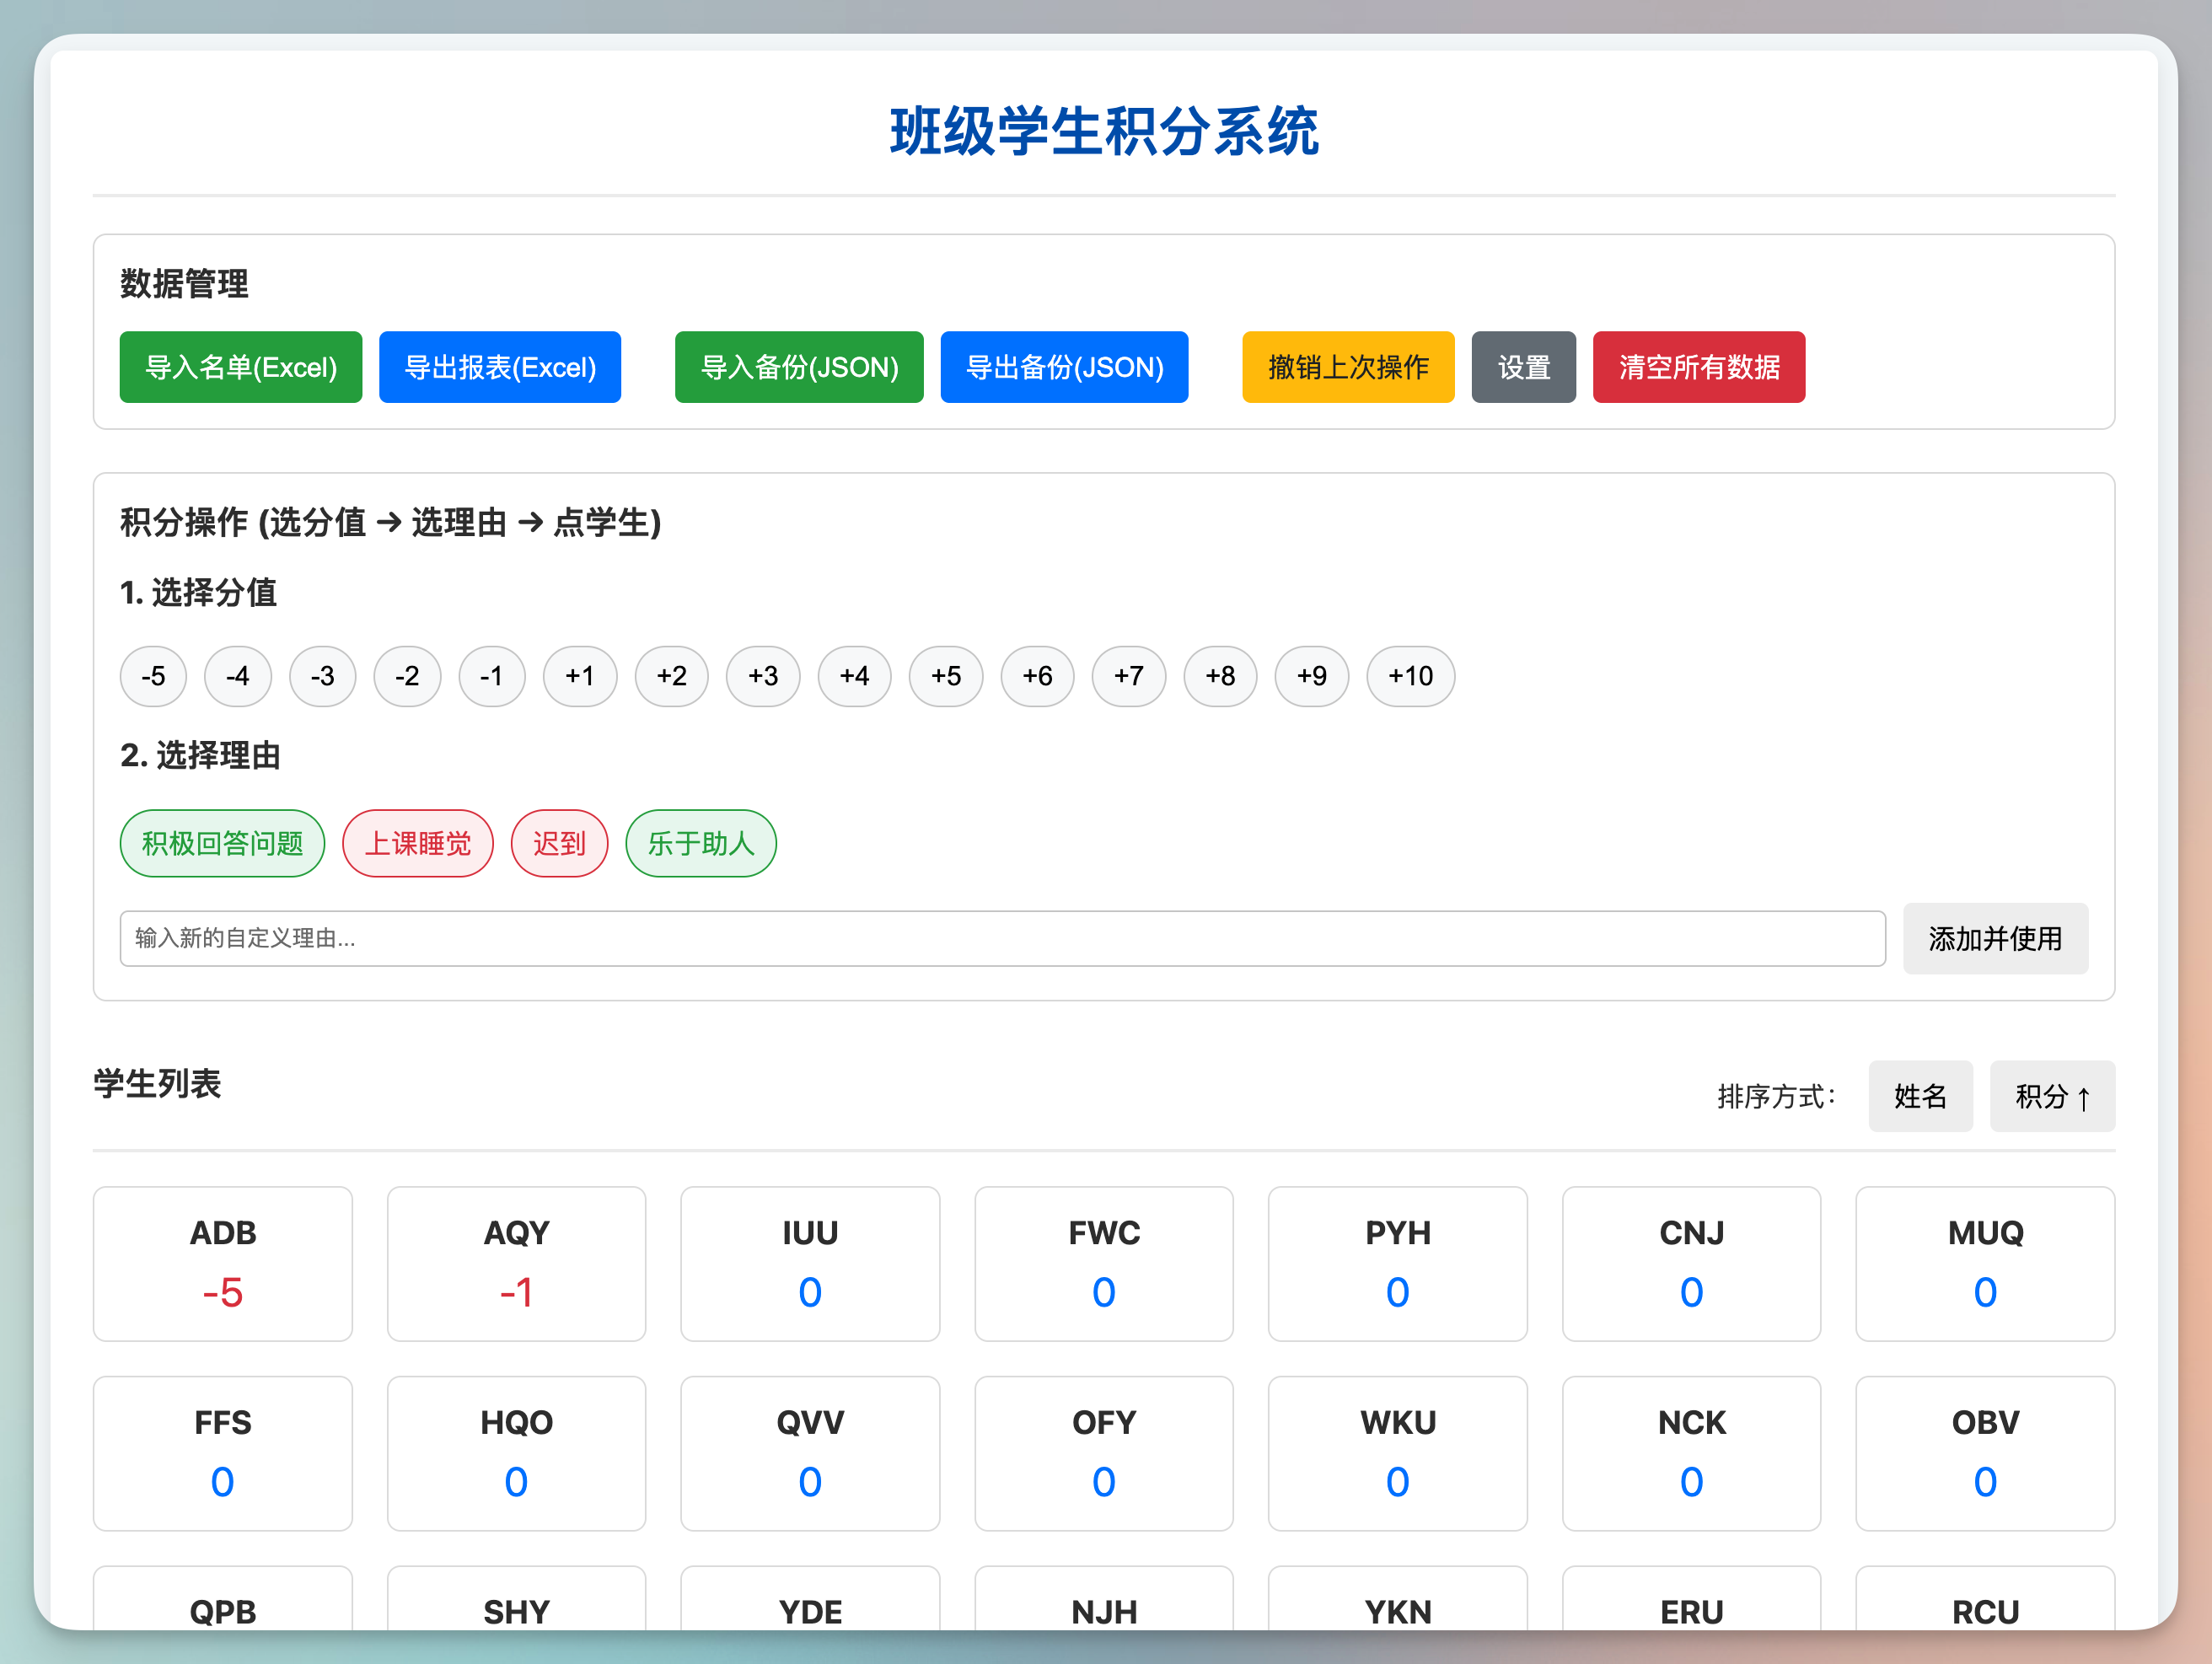2212x1664 pixels.
Task: Click student card ADB with -5
Action: click(x=222, y=1262)
